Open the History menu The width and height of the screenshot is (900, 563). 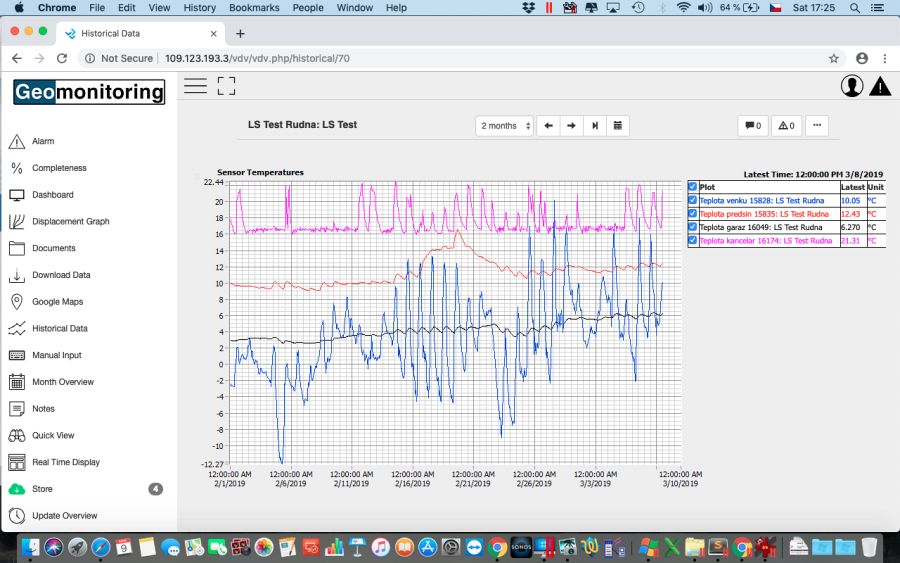[199, 7]
